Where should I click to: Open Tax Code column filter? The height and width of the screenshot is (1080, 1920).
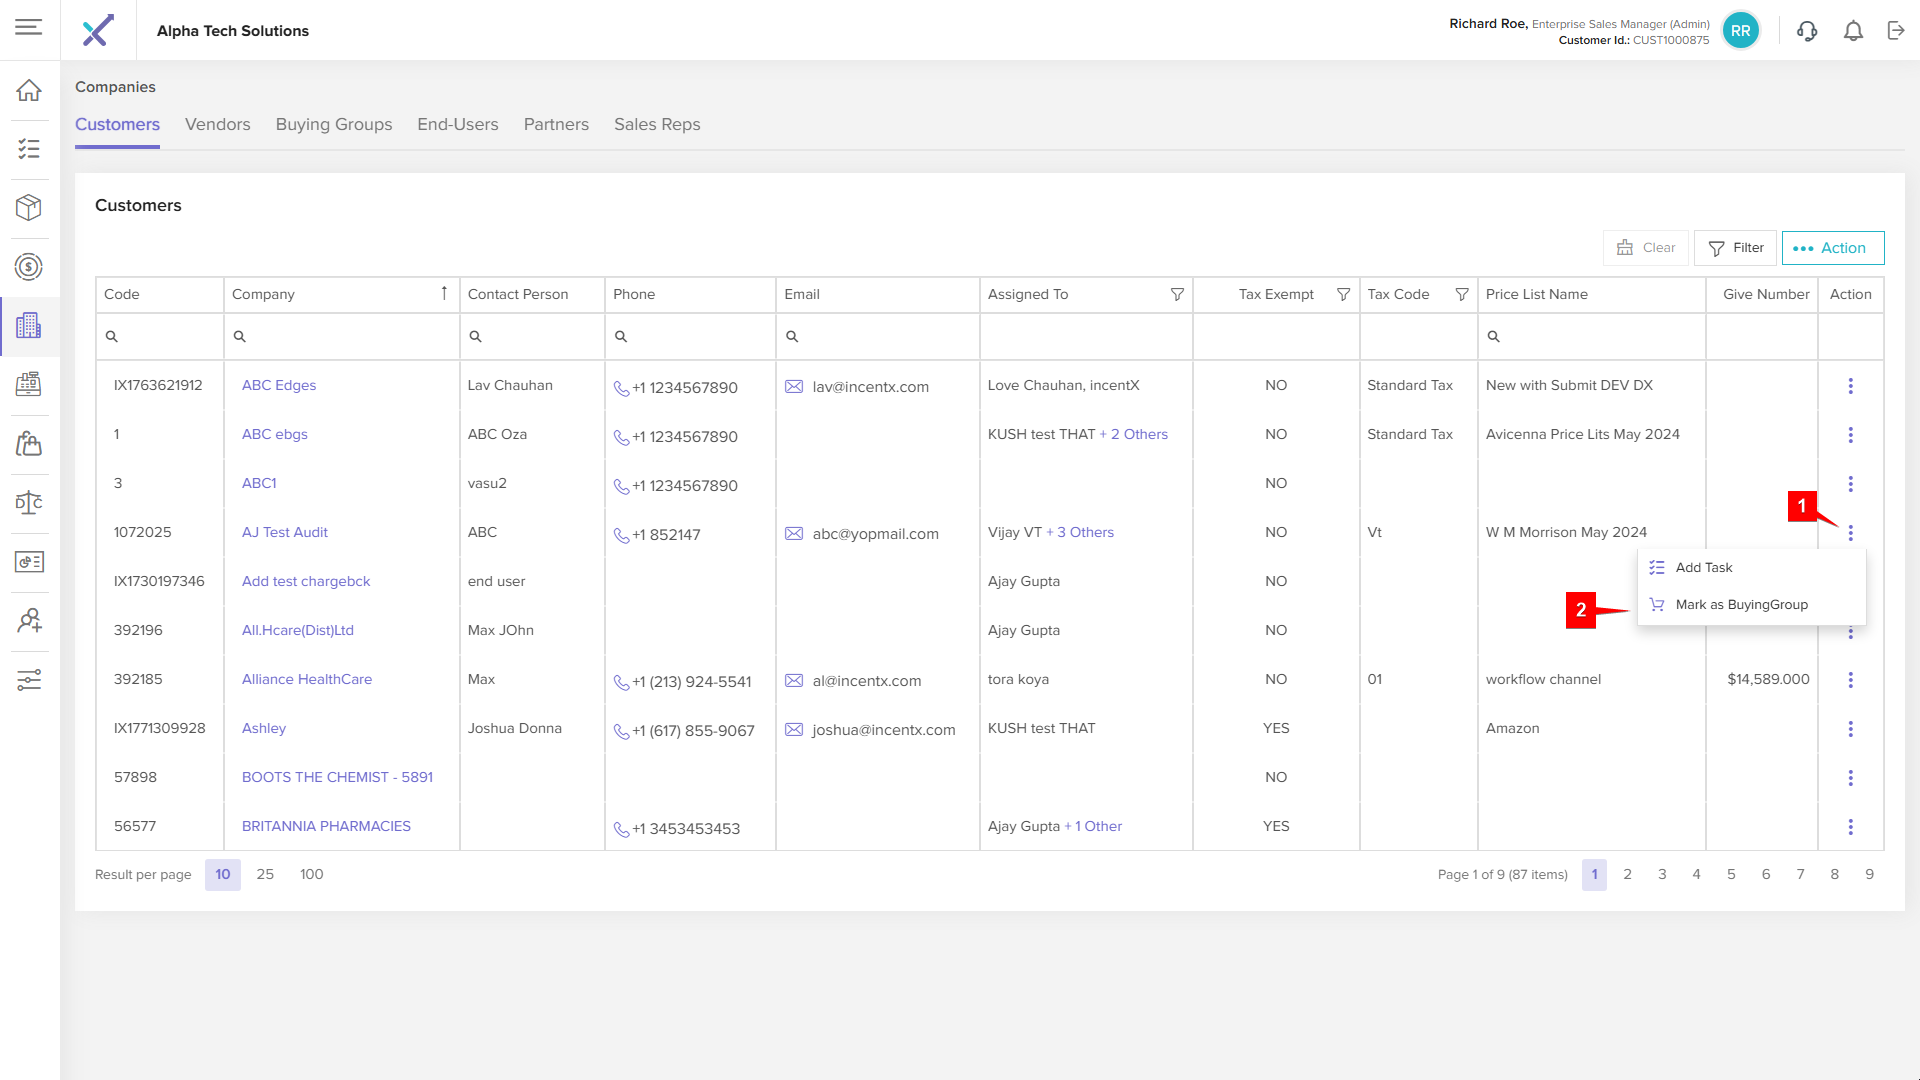pos(1461,295)
